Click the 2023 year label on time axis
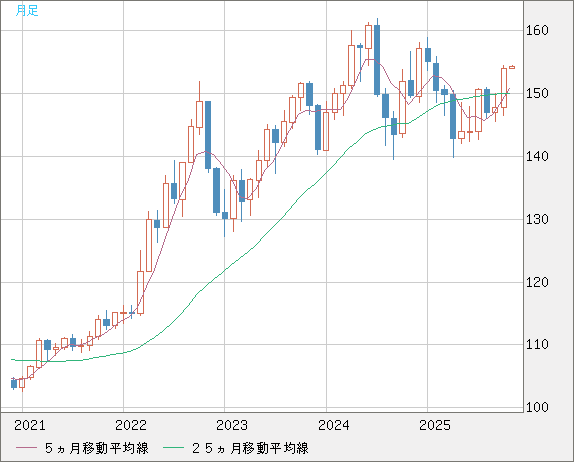The width and height of the screenshot is (574, 462). [232, 425]
